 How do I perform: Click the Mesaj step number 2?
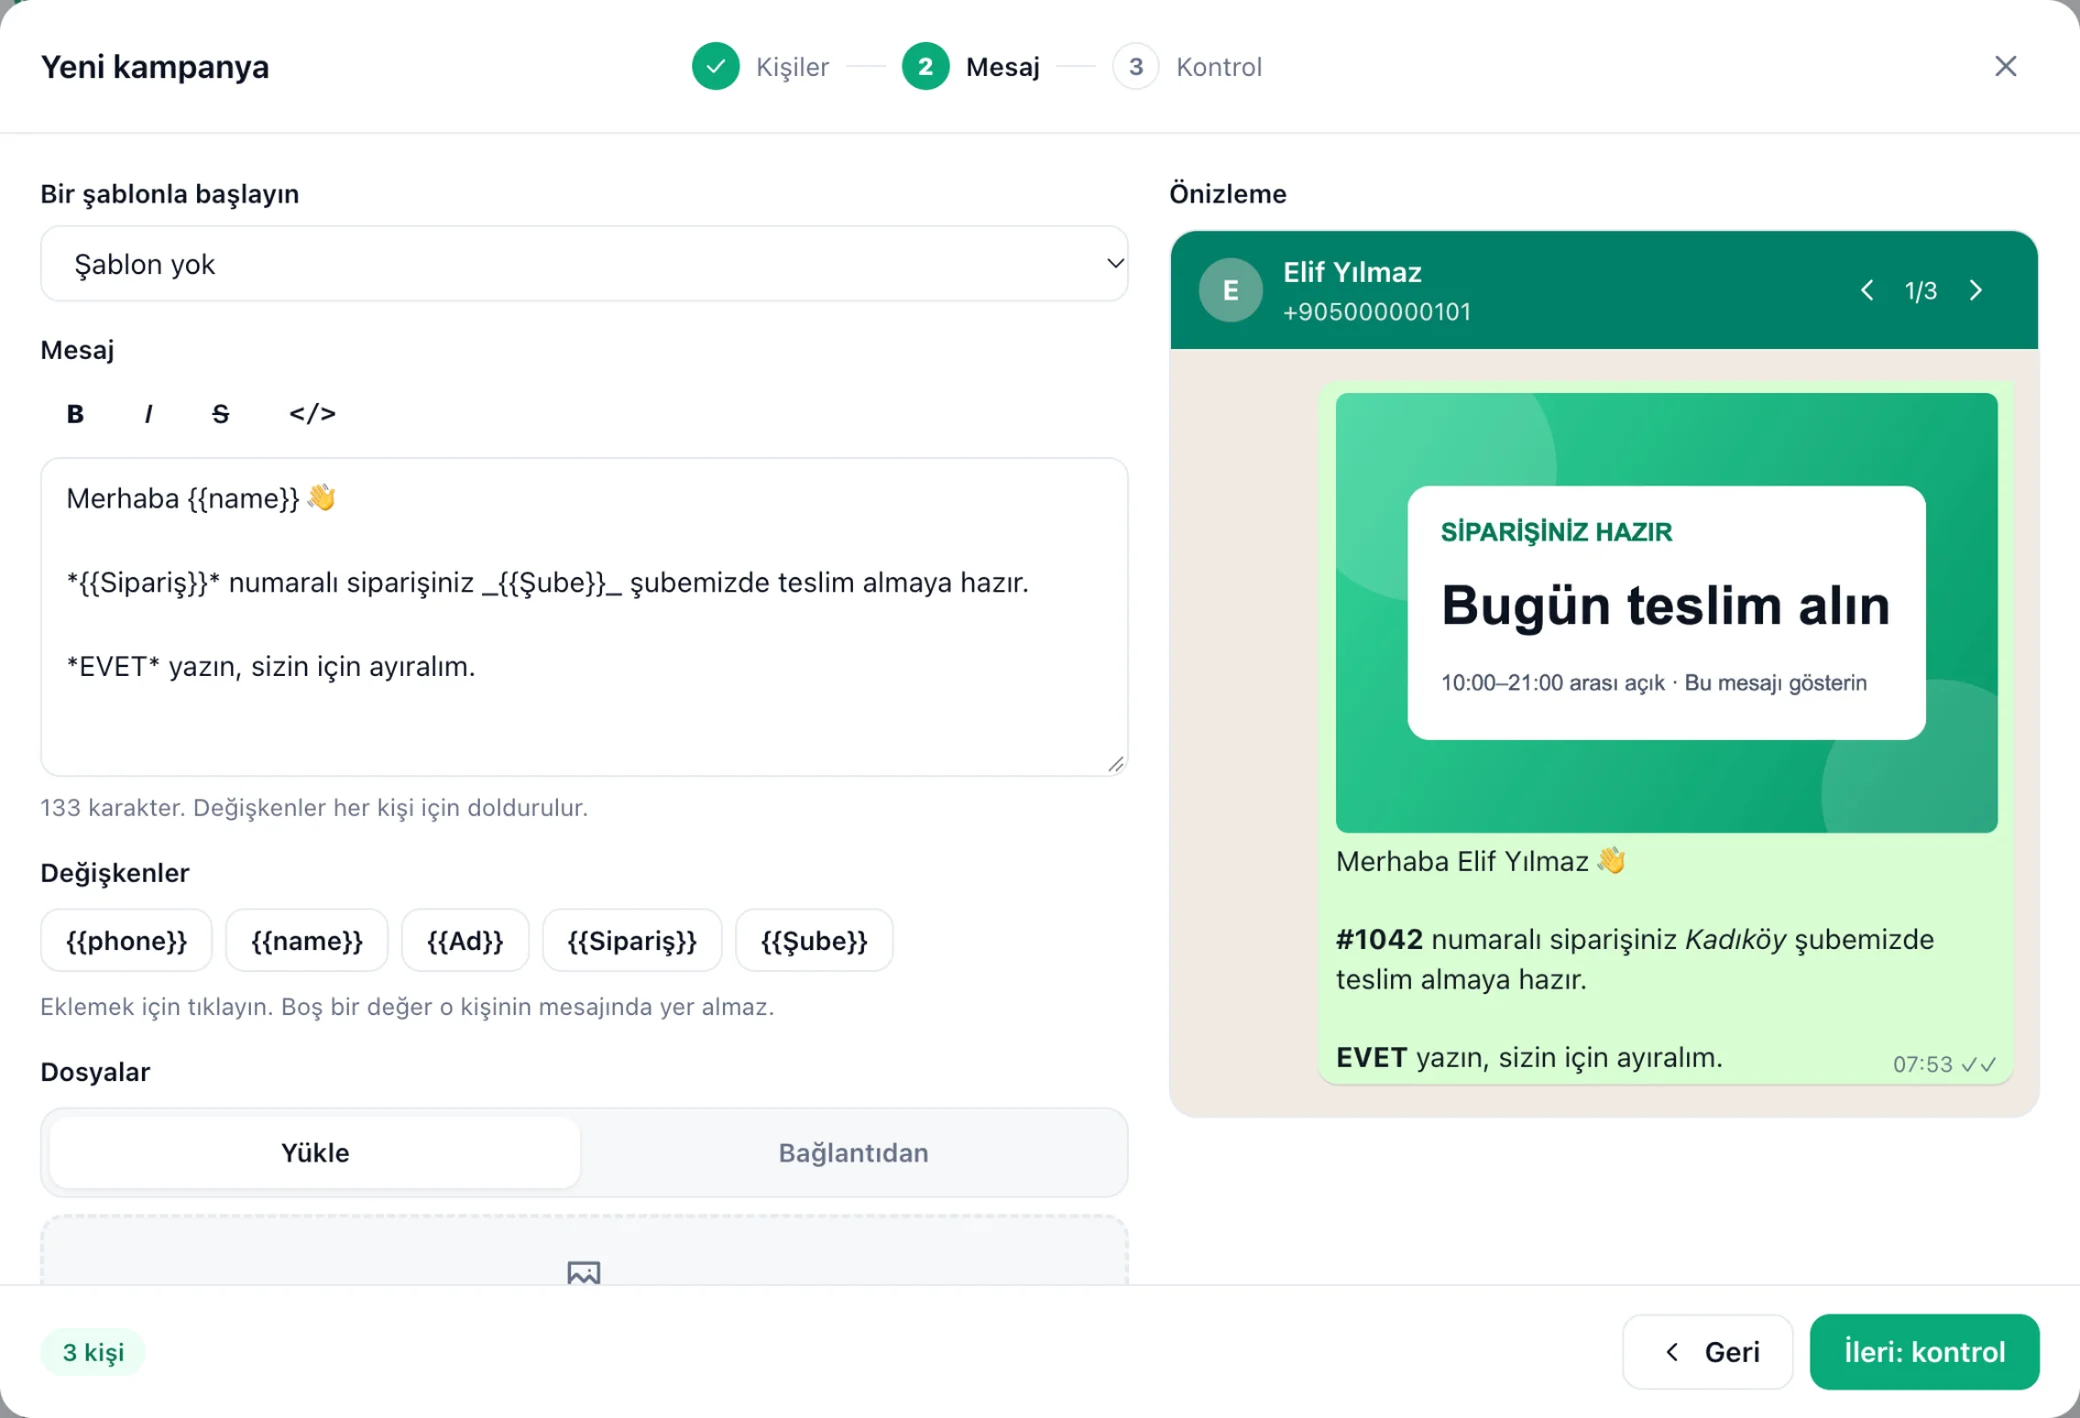(926, 66)
